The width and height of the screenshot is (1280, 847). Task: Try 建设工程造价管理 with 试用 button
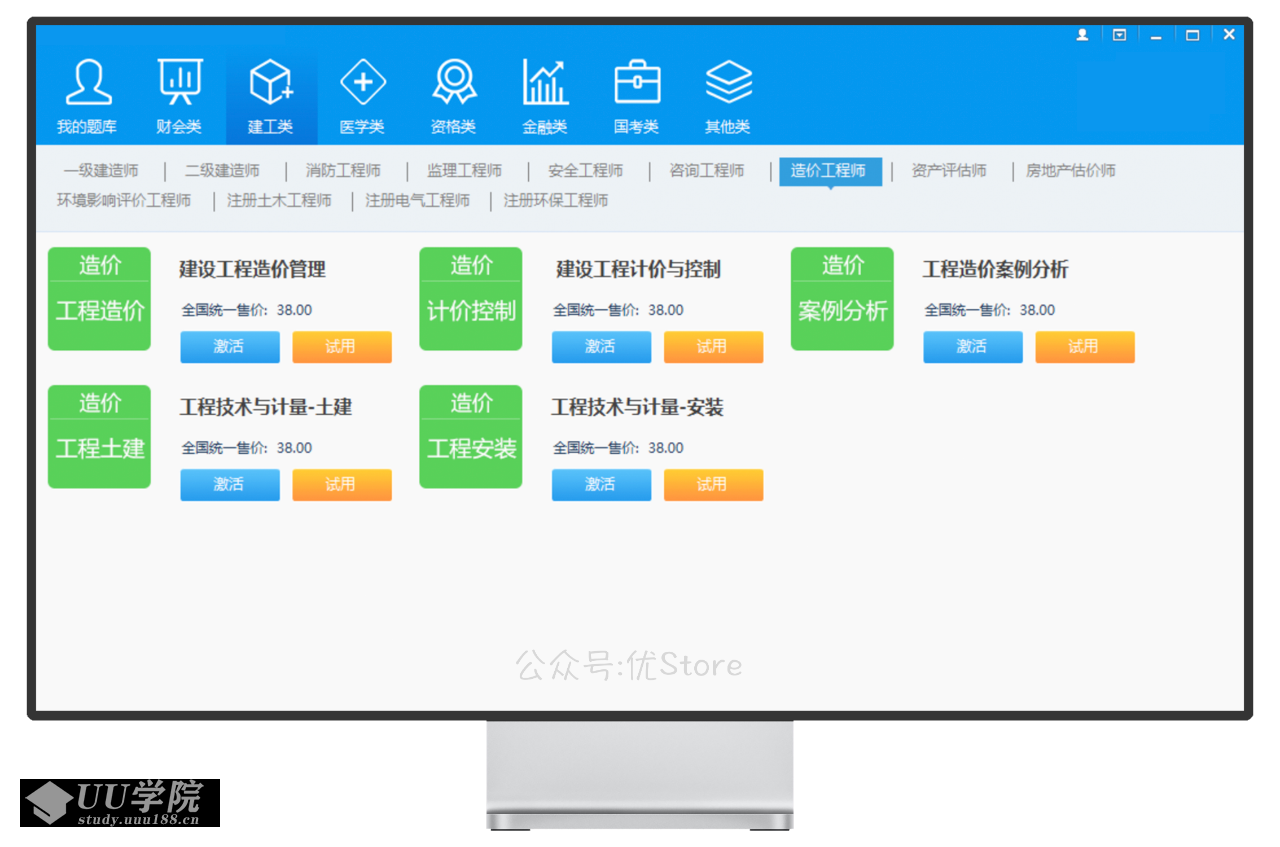point(342,347)
